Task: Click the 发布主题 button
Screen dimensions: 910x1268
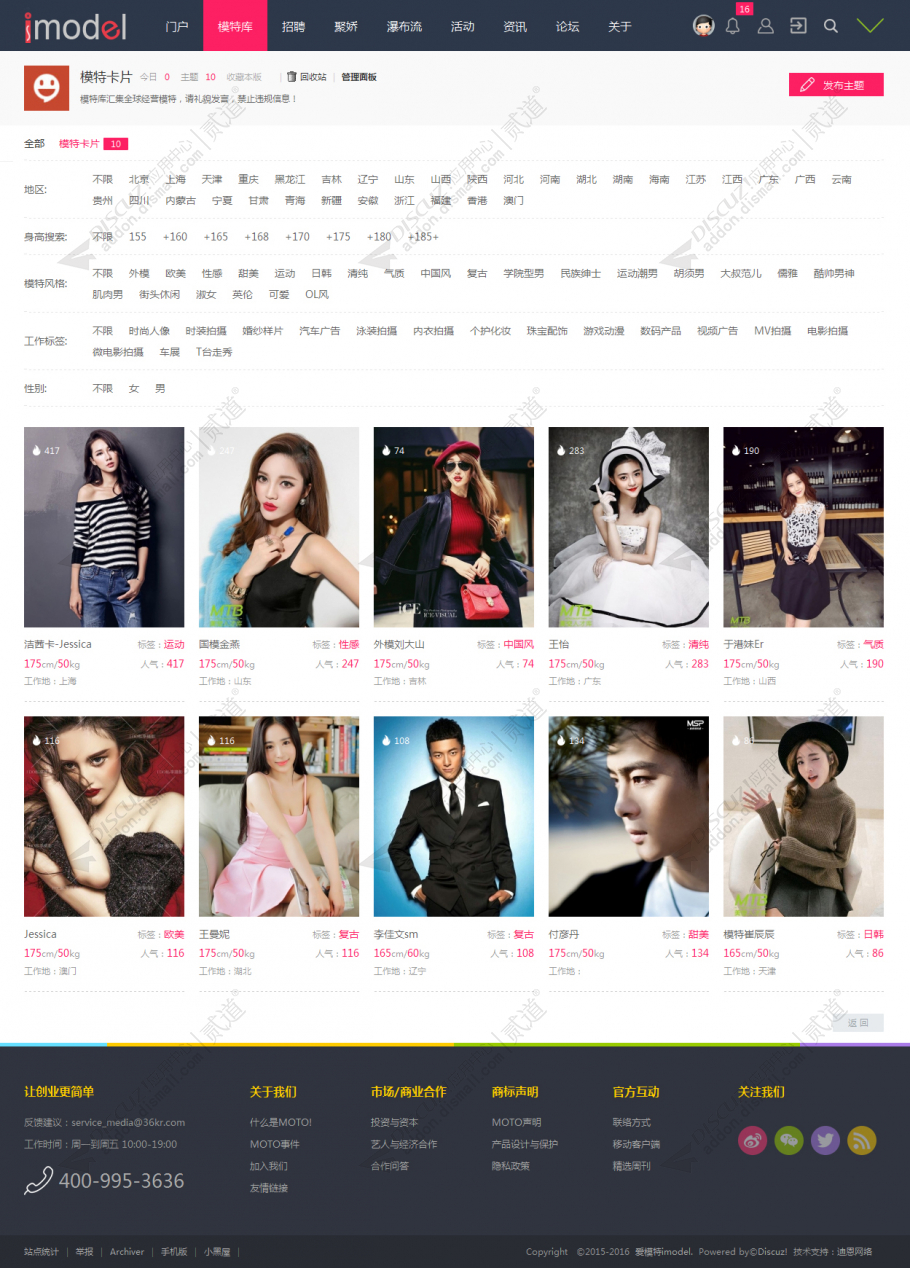Action: (836, 85)
